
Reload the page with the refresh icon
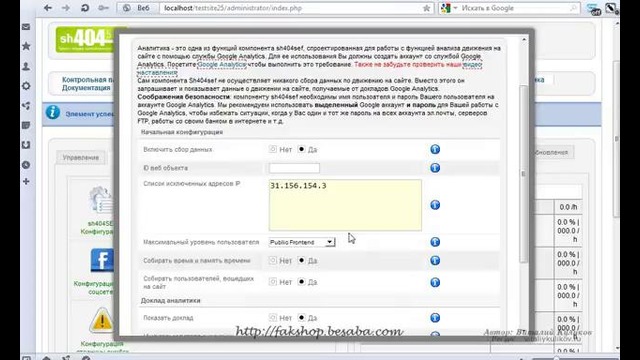85,8
